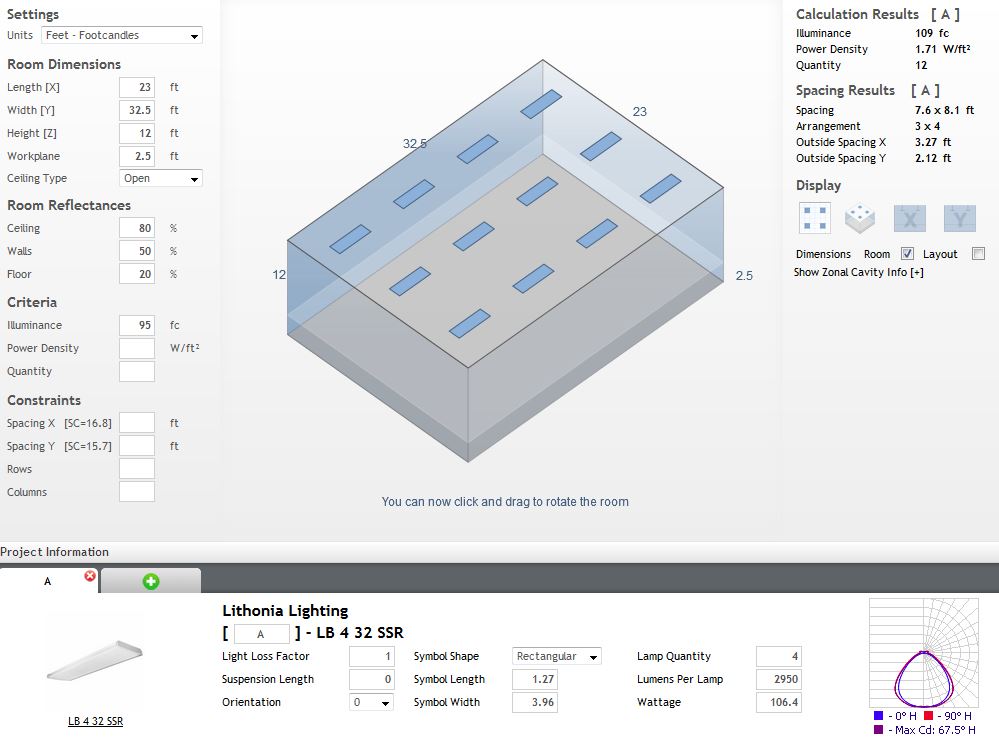
Task: Add a new luminaire with green plus
Action: tap(151, 581)
